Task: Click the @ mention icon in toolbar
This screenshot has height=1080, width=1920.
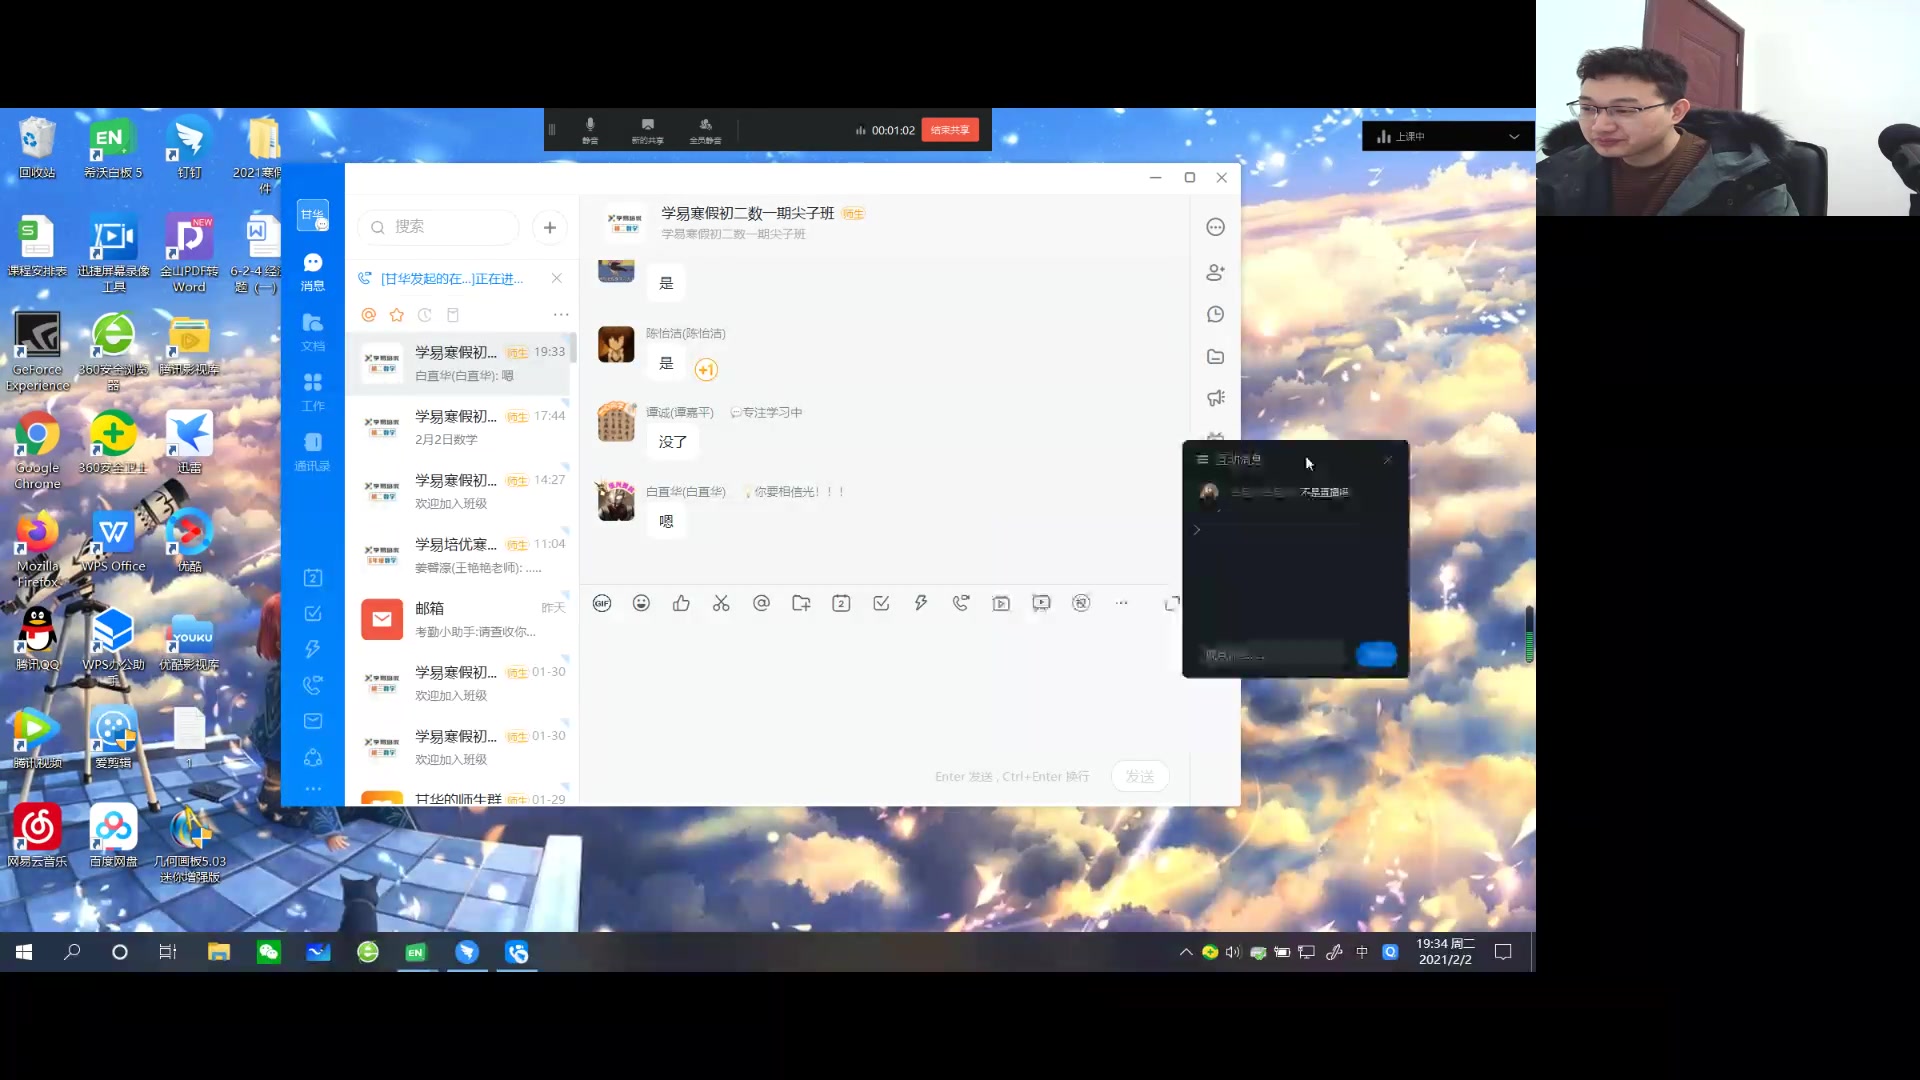Action: click(761, 603)
